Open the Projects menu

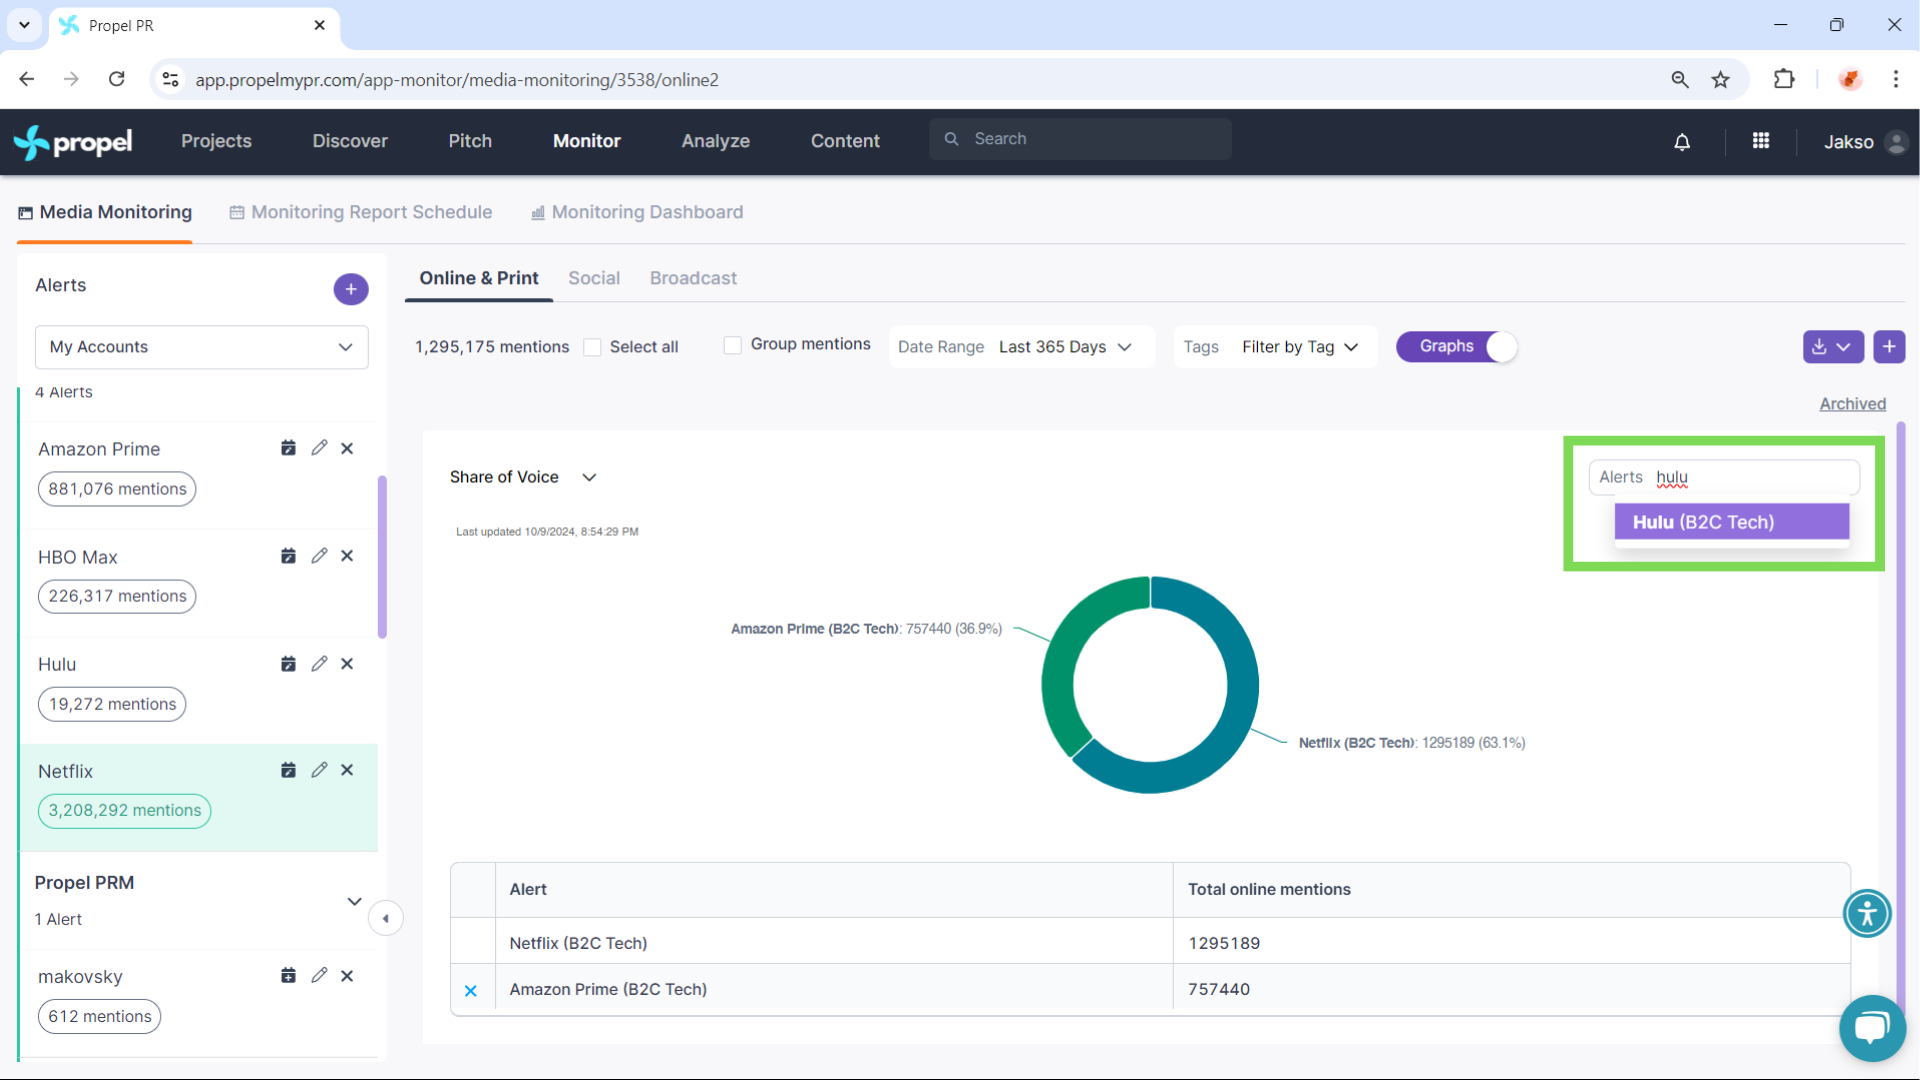click(216, 141)
